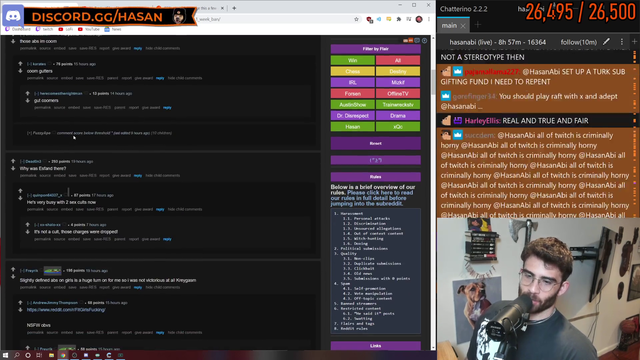Filter by the 'AustinShow' flair
This screenshot has height=360, width=640.
point(353,104)
